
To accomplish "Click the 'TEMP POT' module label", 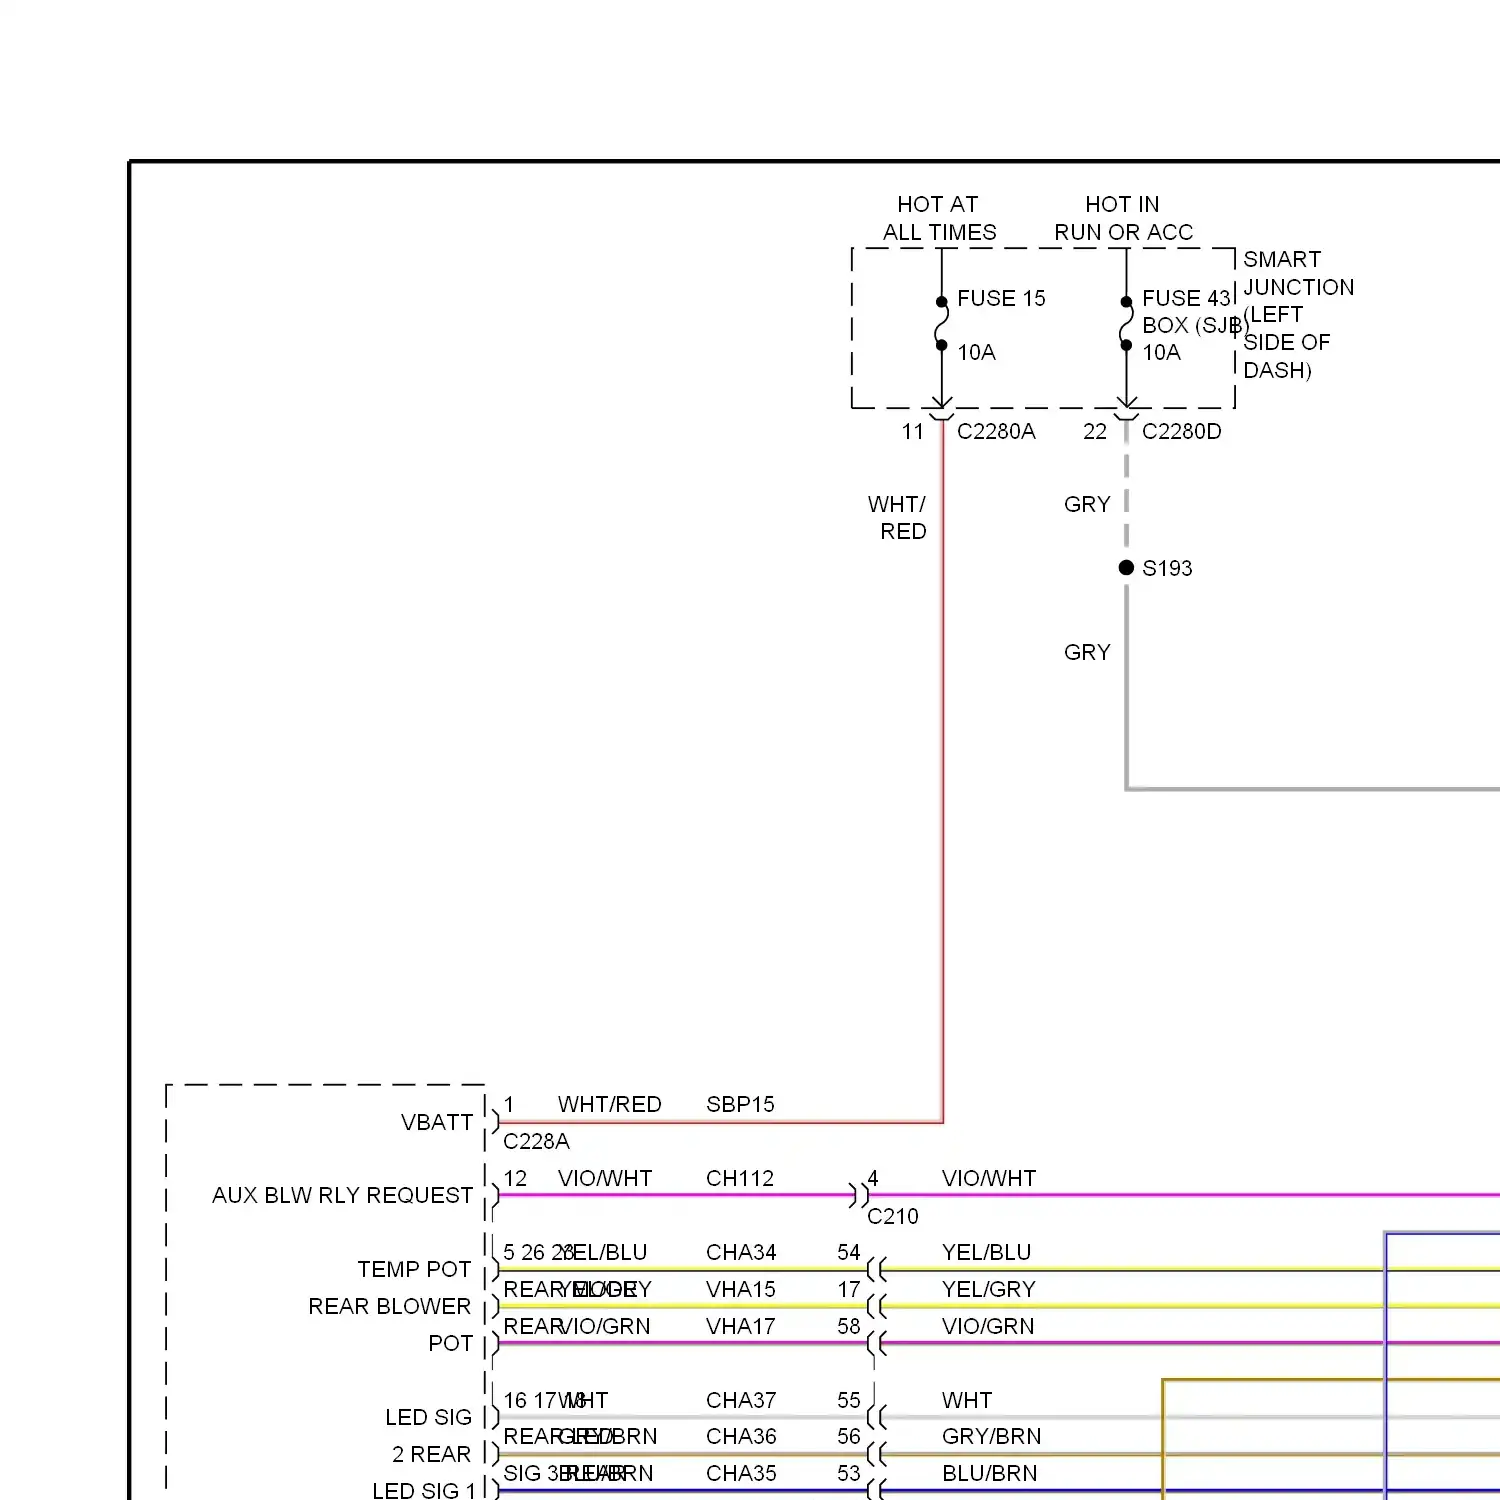I will click(414, 1269).
